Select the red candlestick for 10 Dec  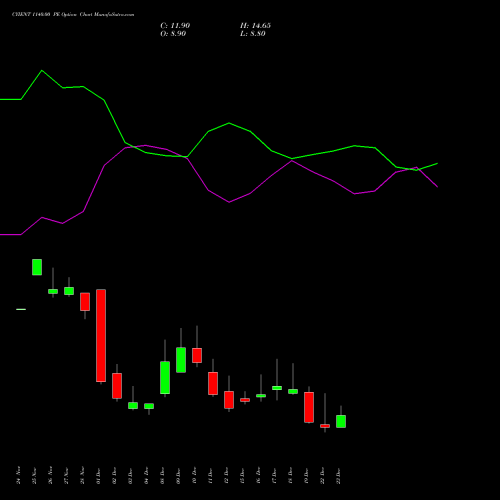pos(197,355)
